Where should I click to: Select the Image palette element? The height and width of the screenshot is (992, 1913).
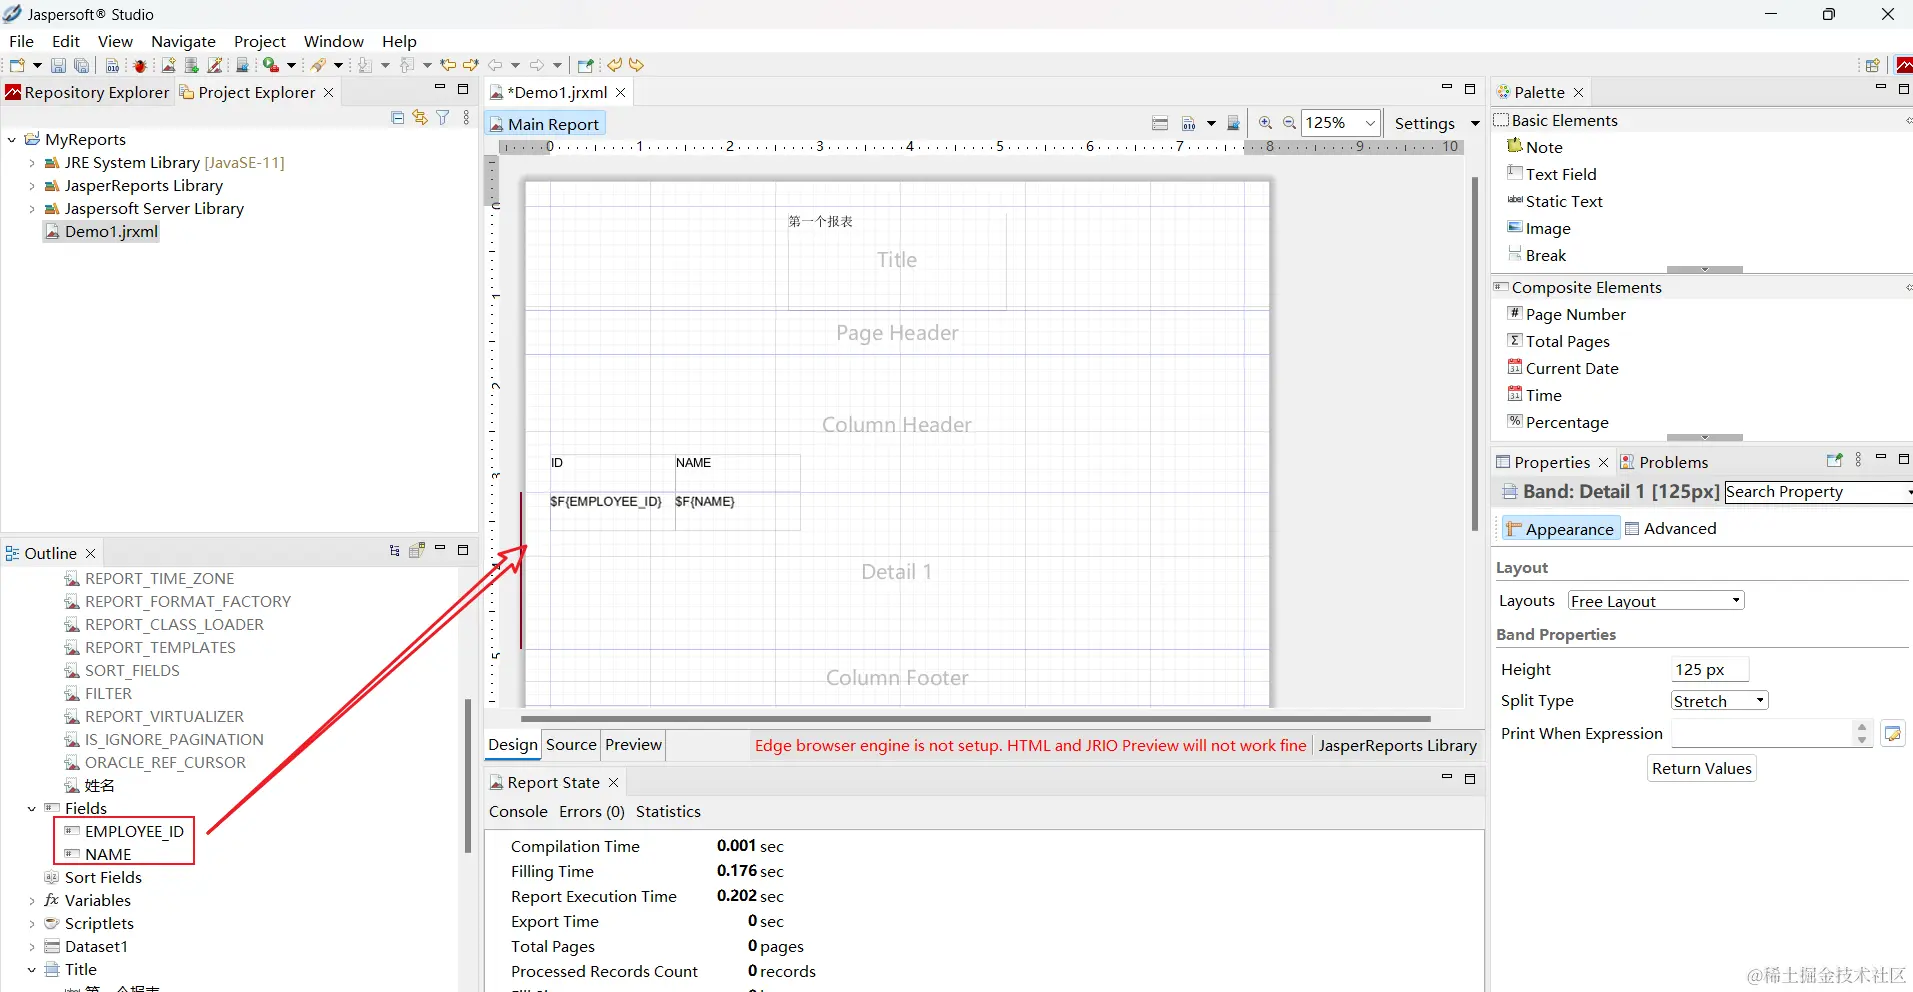pos(1539,228)
